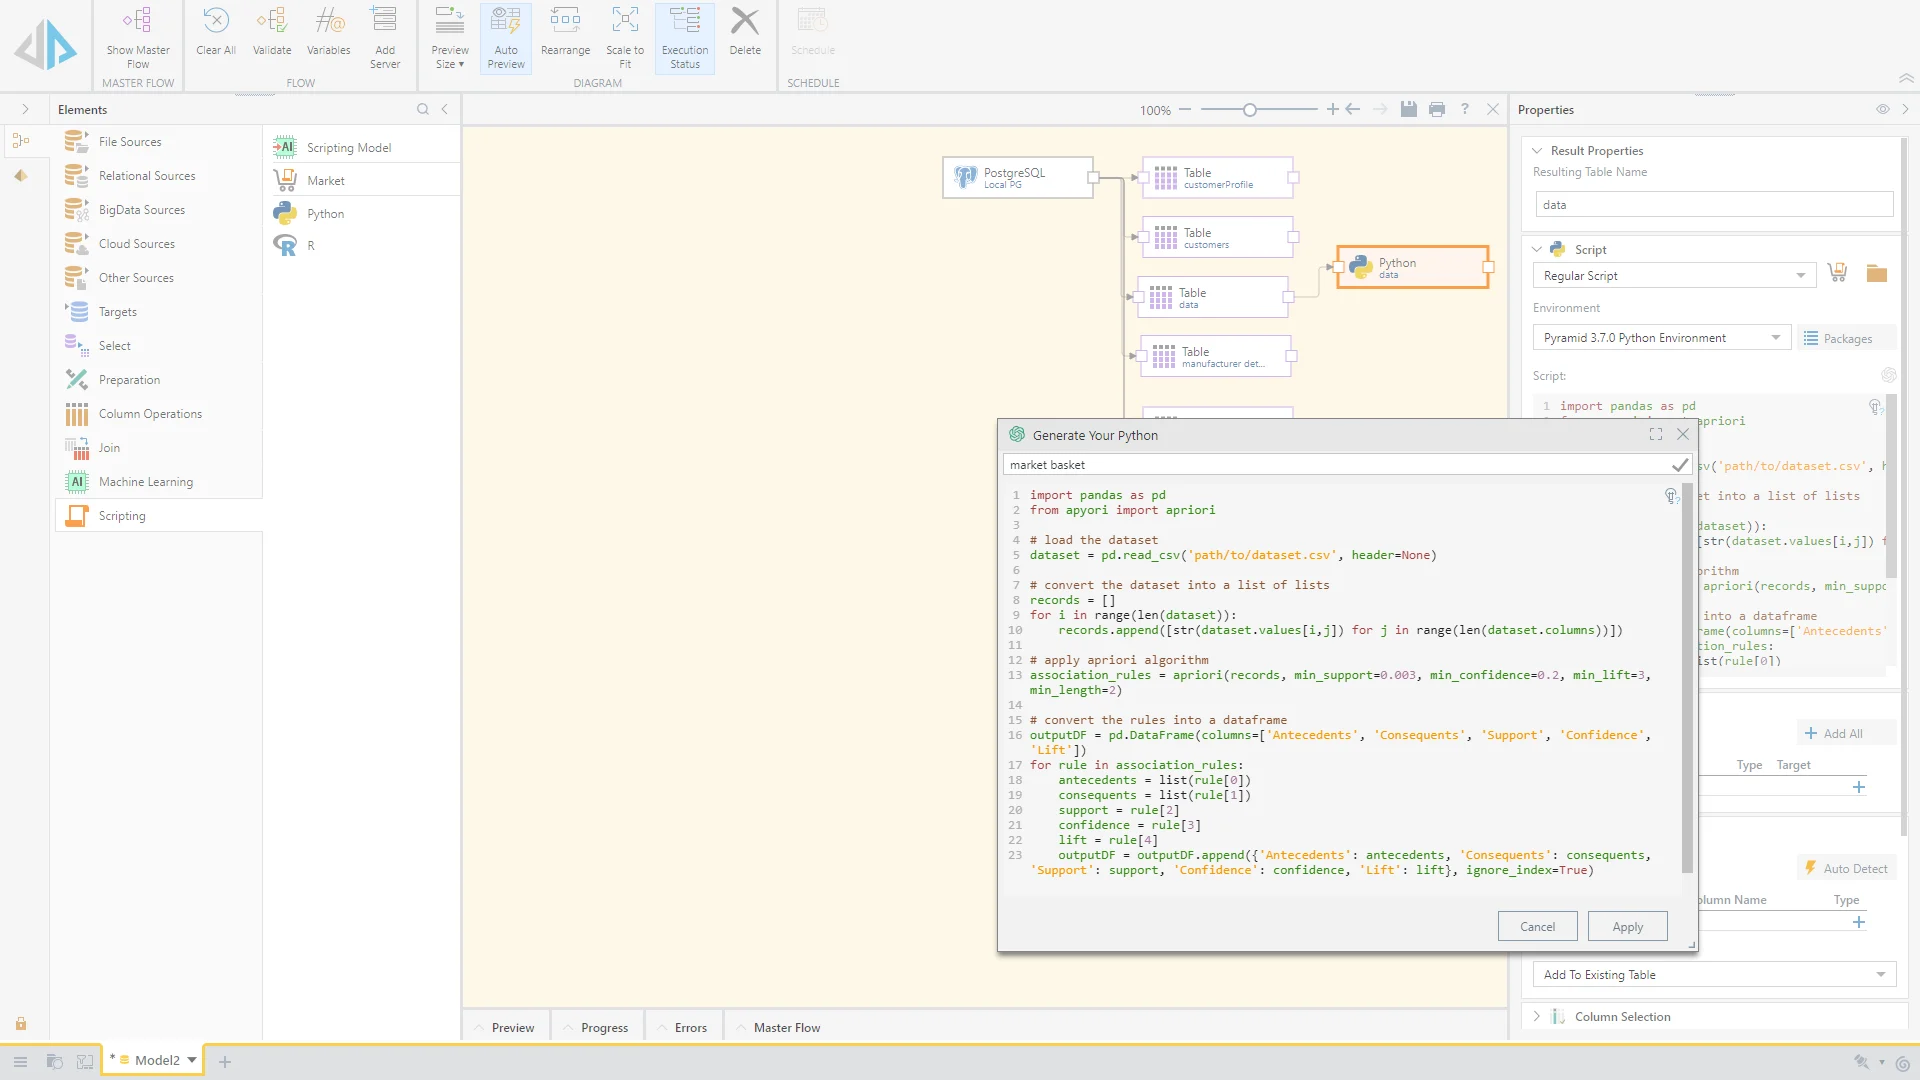
Task: Click the market basket prompt field
Action: click(x=1330, y=465)
